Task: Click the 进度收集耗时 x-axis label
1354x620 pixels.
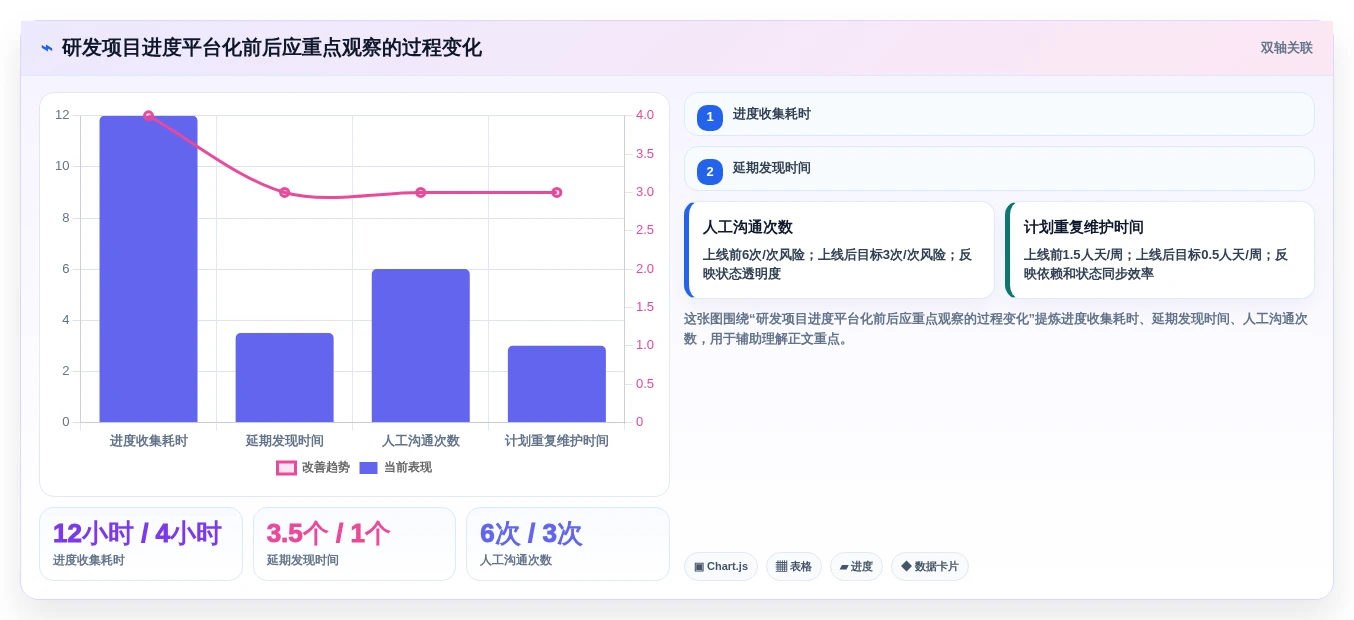Action: click(148, 441)
